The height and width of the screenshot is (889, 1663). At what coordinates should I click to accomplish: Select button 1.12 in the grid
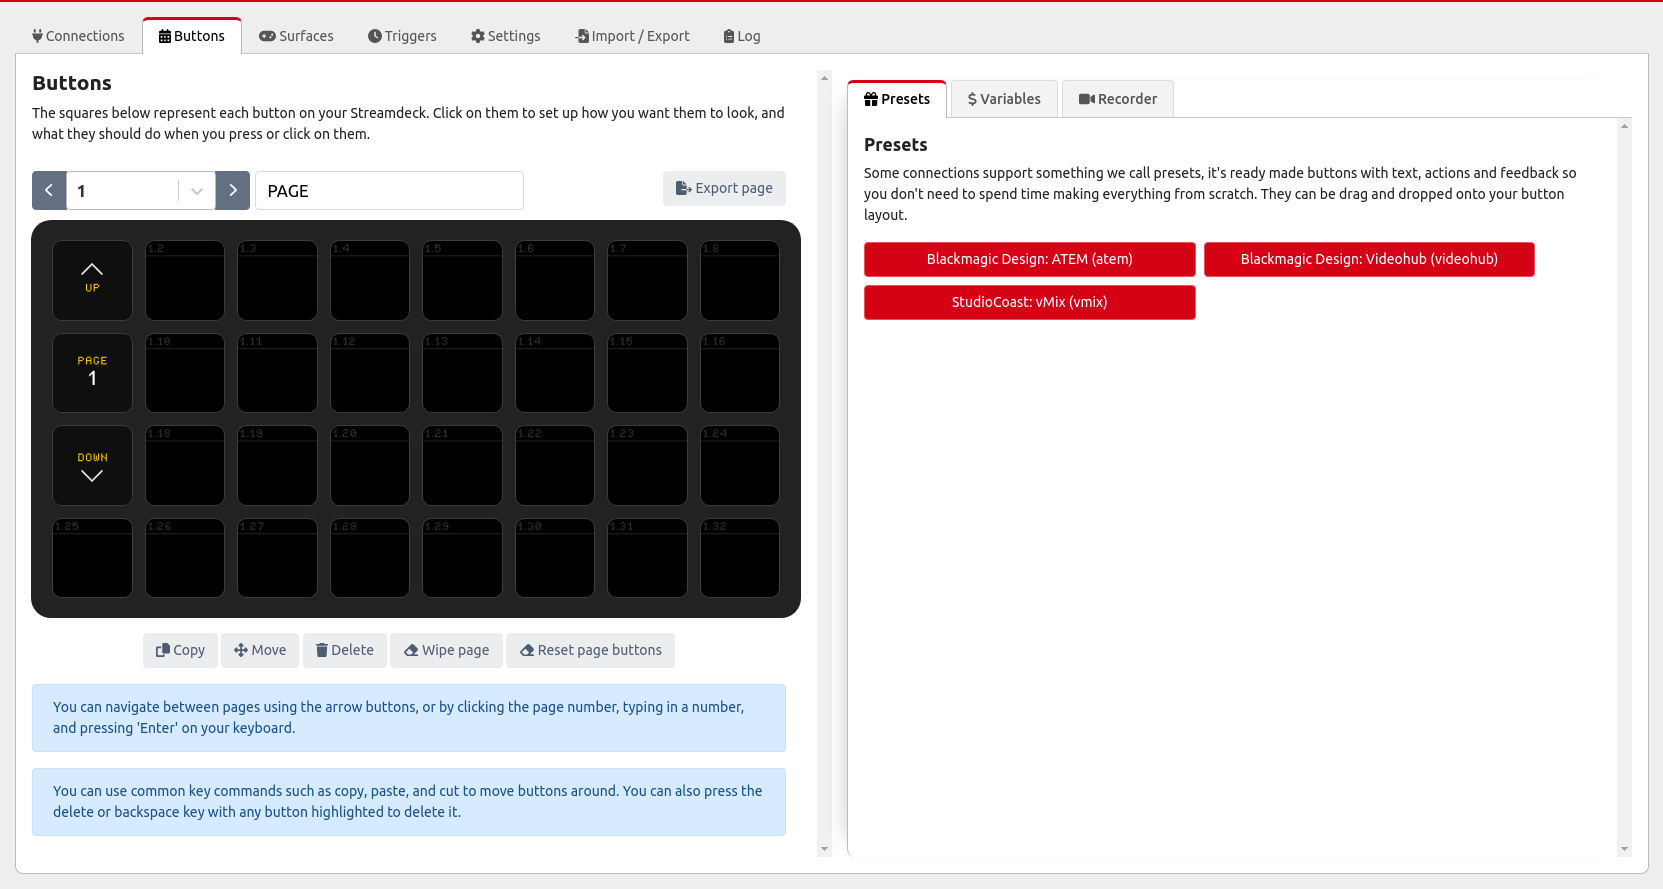(x=370, y=373)
